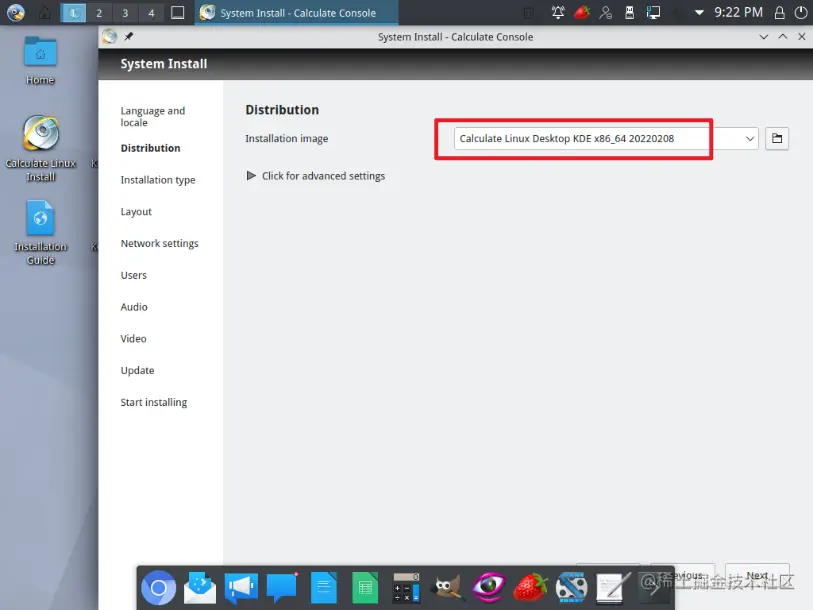
Task: Click the strawberry tray icon
Action: pyautogui.click(x=582, y=12)
